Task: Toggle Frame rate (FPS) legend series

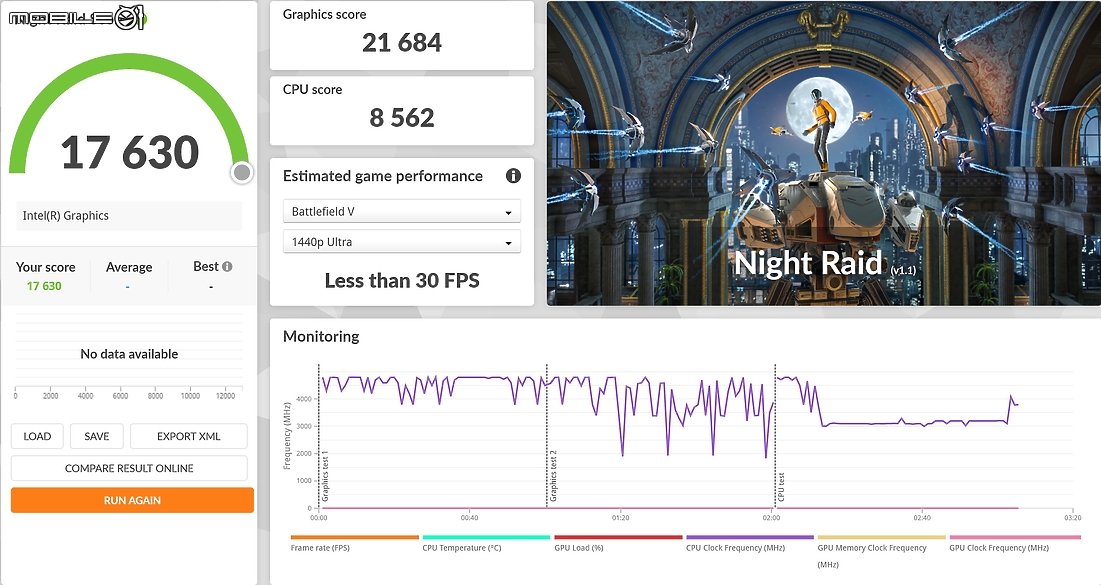Action: pos(354,544)
